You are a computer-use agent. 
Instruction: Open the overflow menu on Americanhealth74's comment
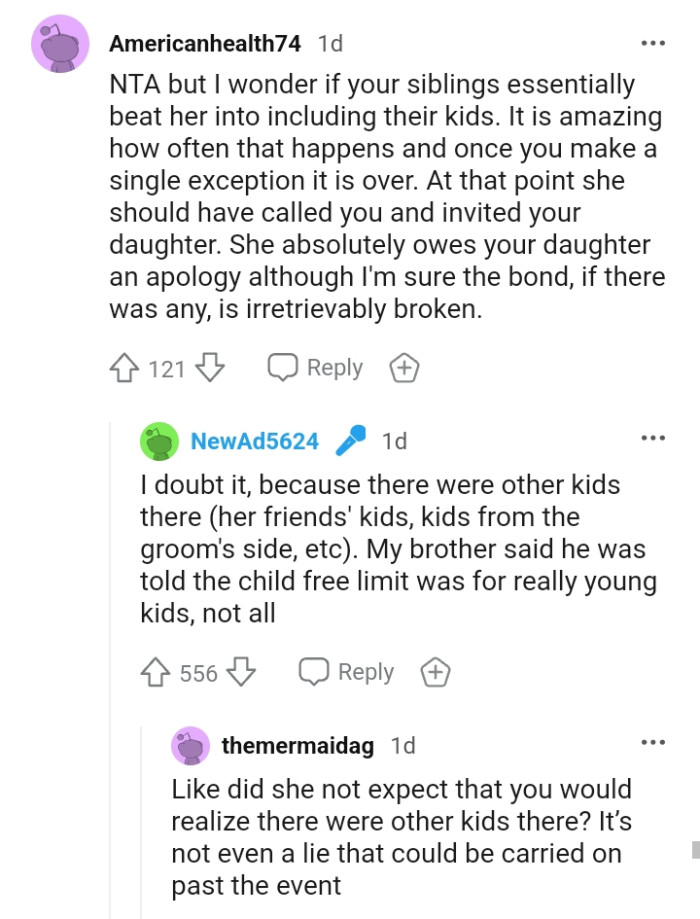[654, 42]
